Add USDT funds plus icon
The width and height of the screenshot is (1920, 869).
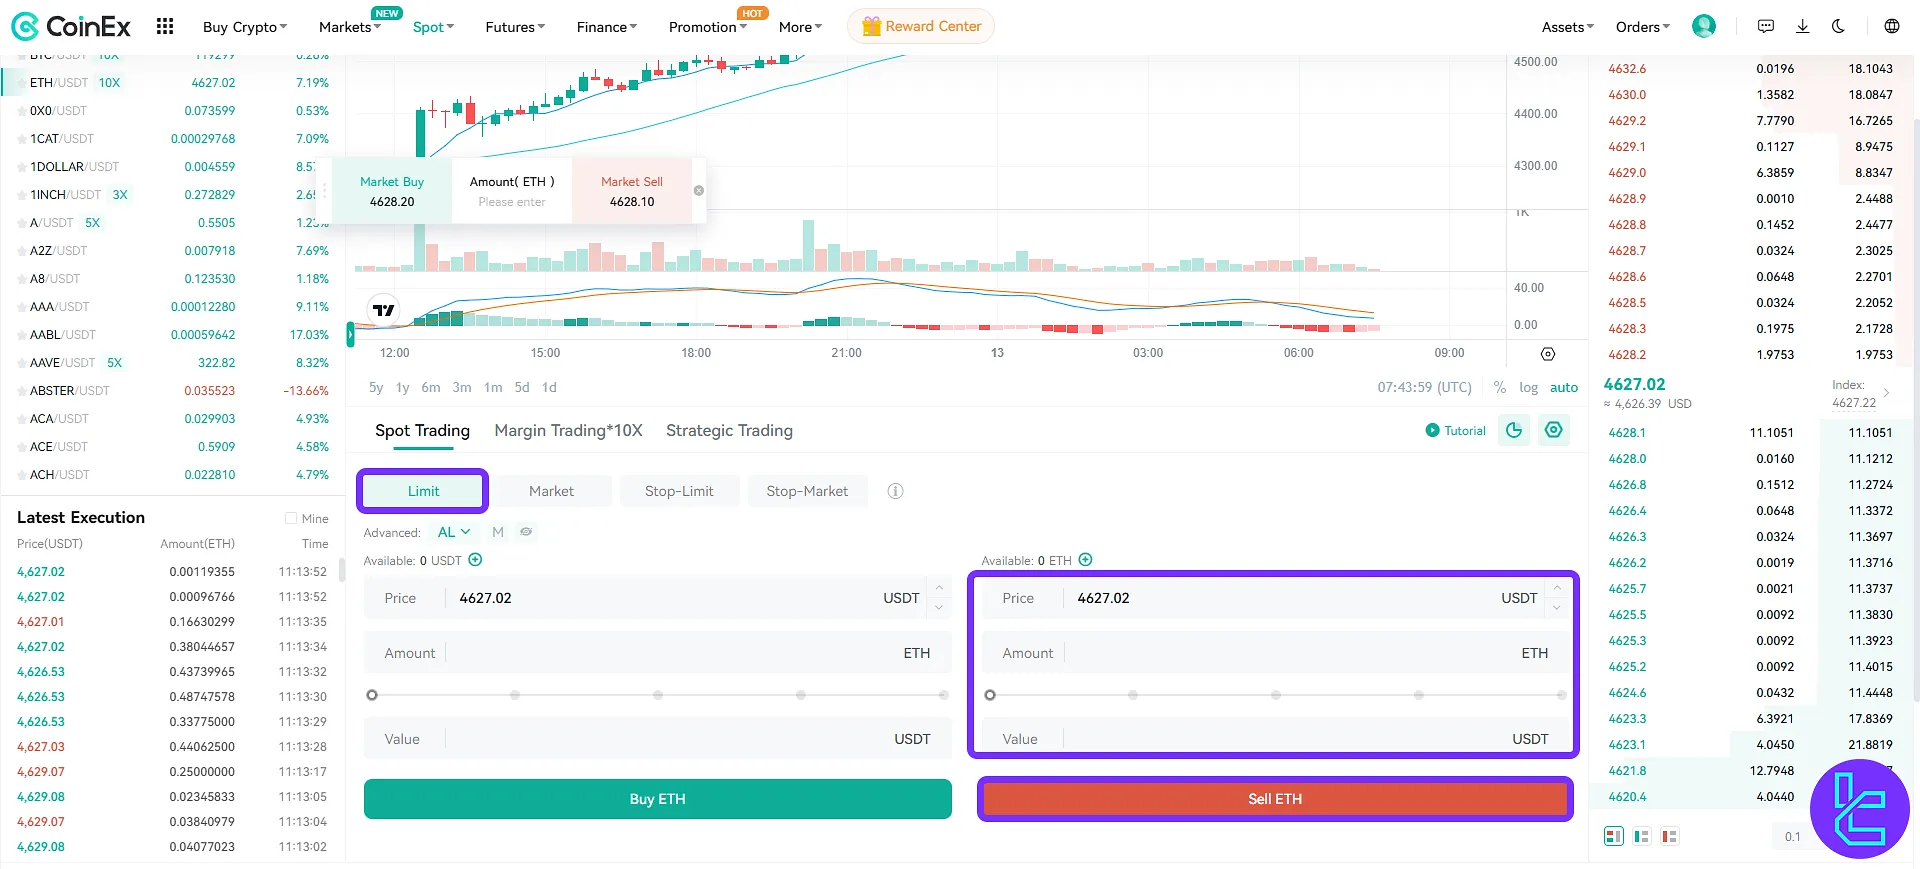click(476, 560)
